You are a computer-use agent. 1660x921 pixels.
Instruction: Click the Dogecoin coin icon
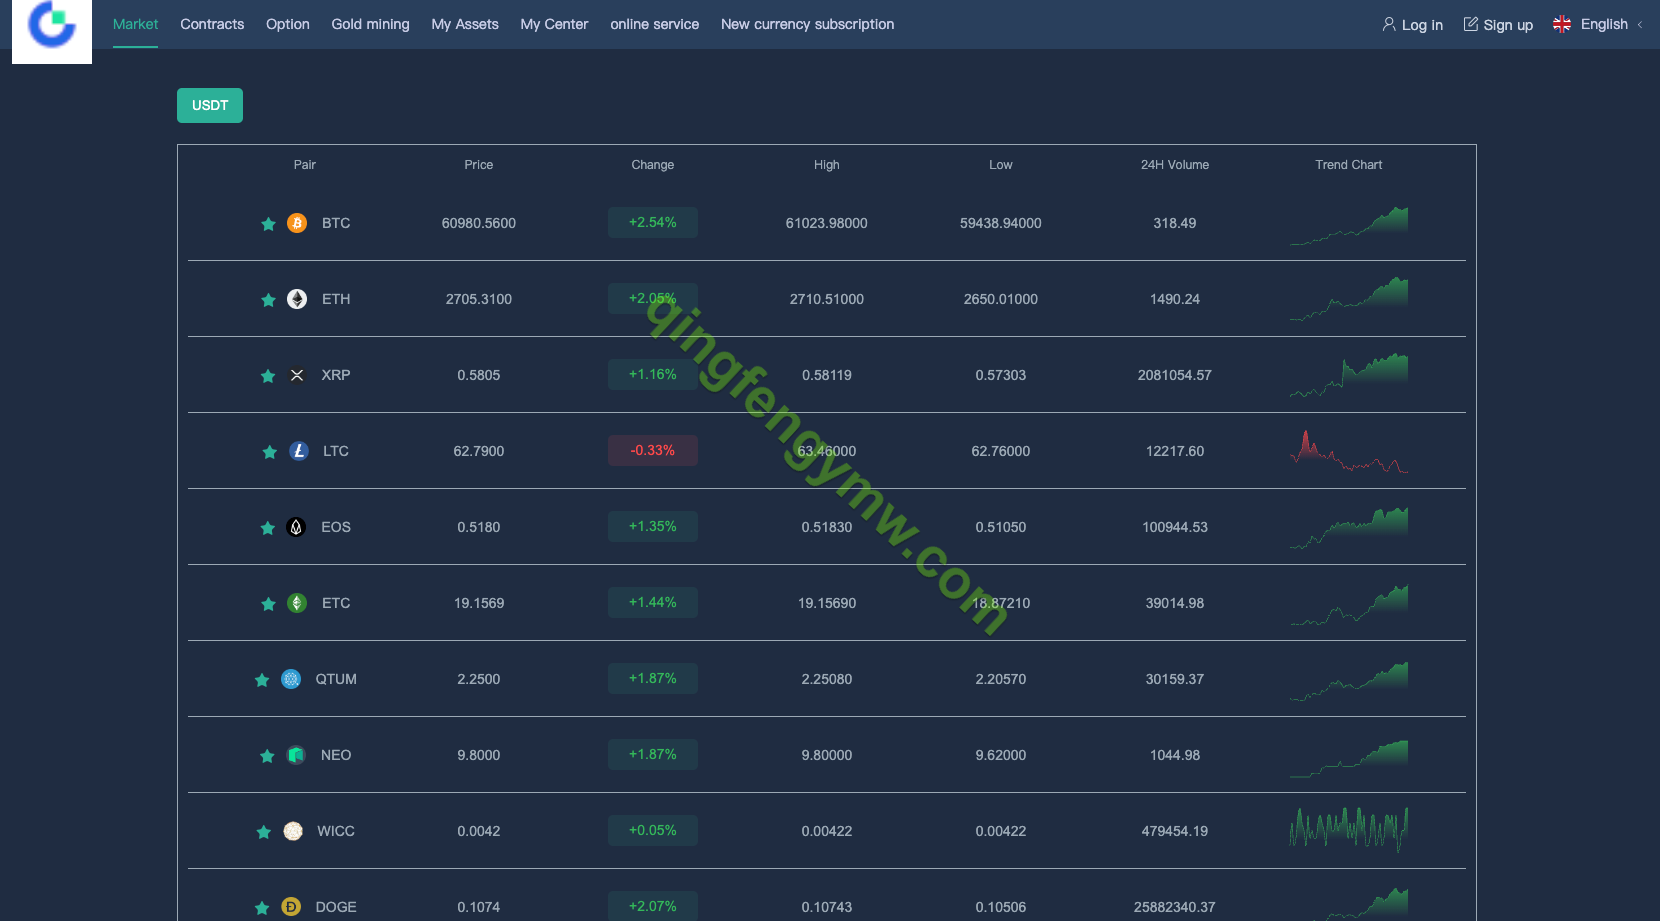click(x=291, y=907)
